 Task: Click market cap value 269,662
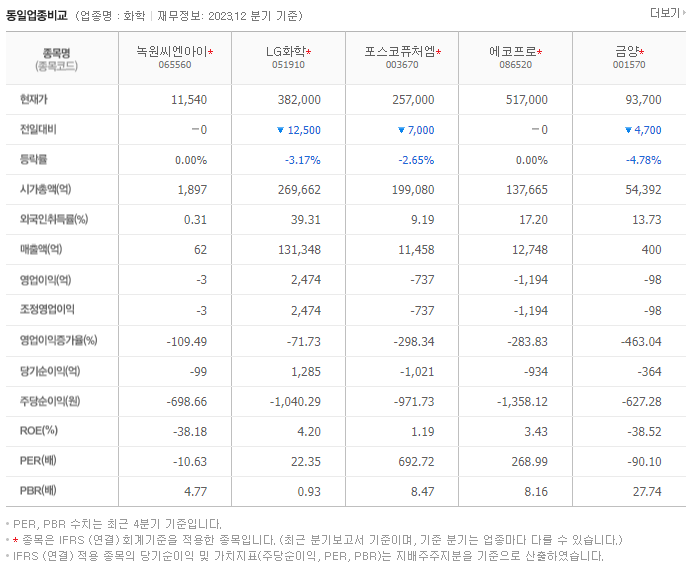point(299,190)
